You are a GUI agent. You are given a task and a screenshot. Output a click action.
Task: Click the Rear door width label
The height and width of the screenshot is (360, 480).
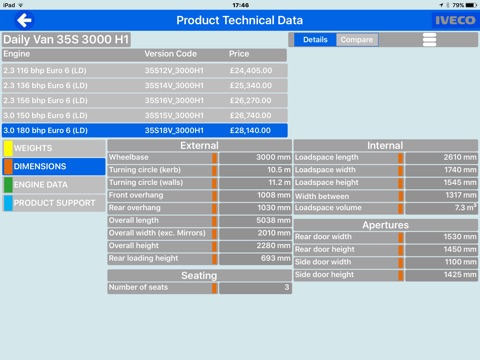click(323, 237)
